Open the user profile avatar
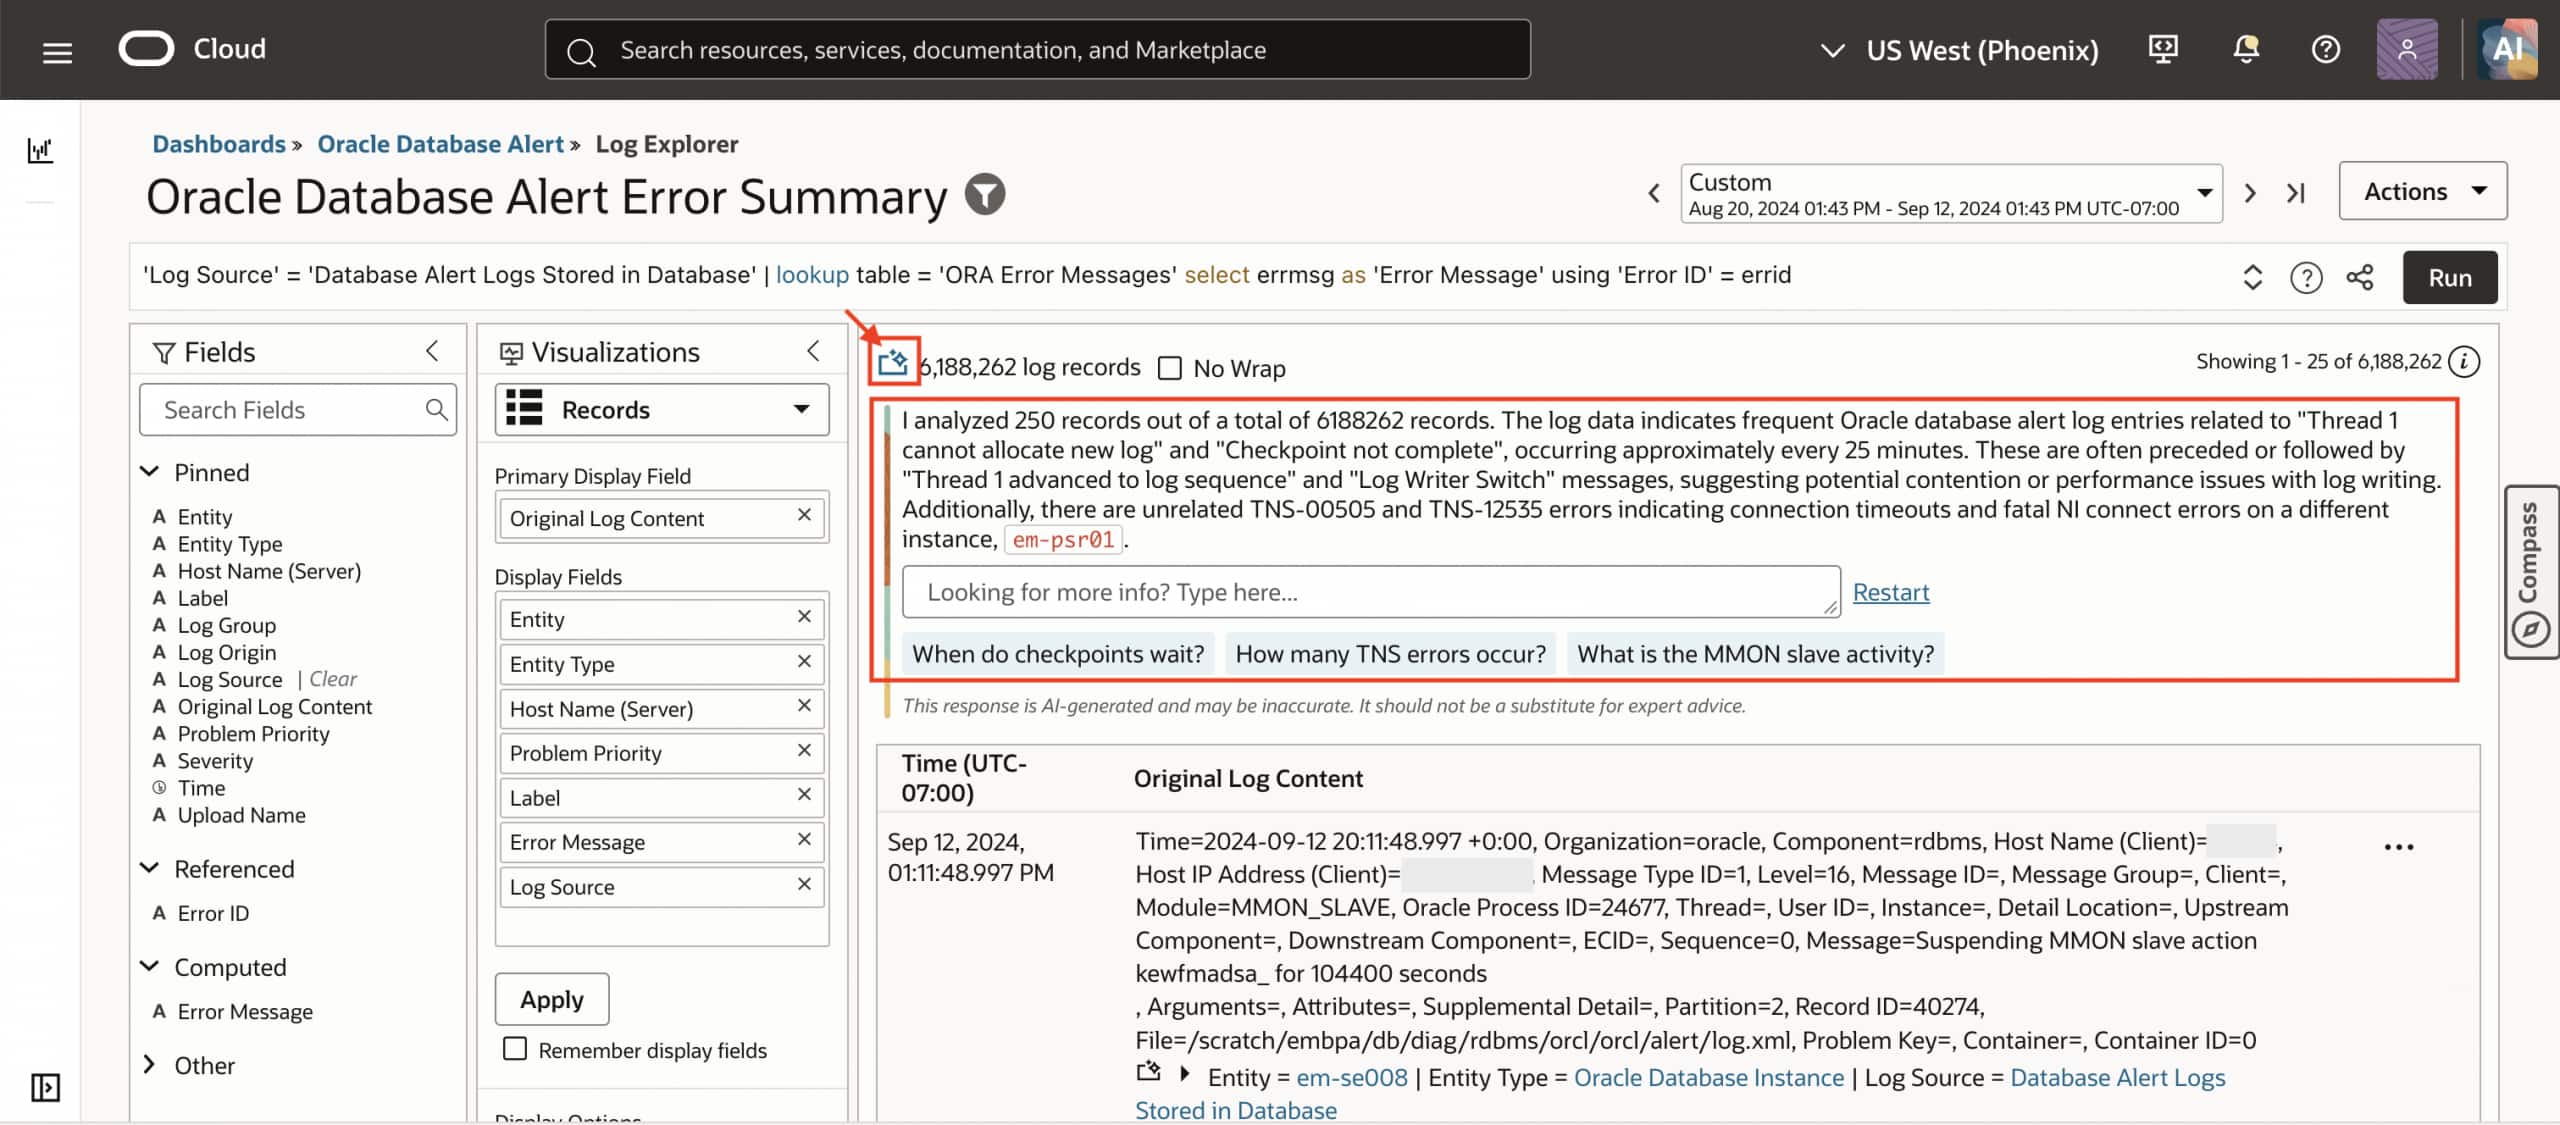Image resolution: width=2560 pixels, height=1125 pixels. point(2407,49)
